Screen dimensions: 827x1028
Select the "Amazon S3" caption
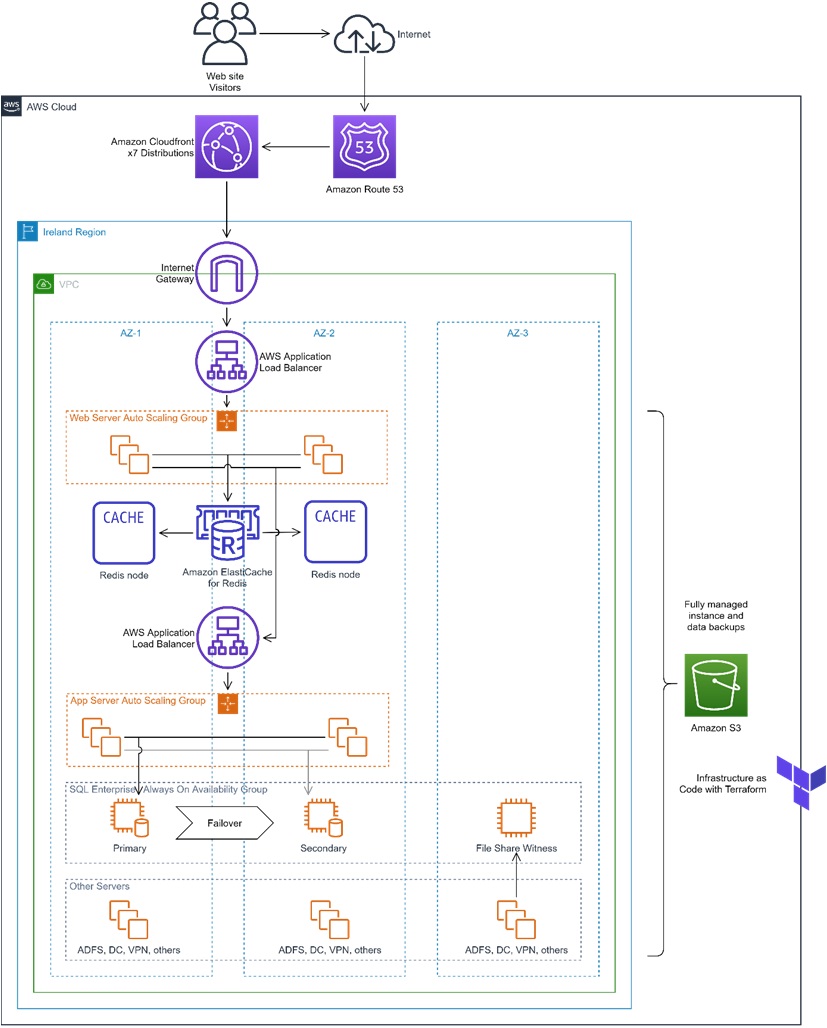[716, 728]
